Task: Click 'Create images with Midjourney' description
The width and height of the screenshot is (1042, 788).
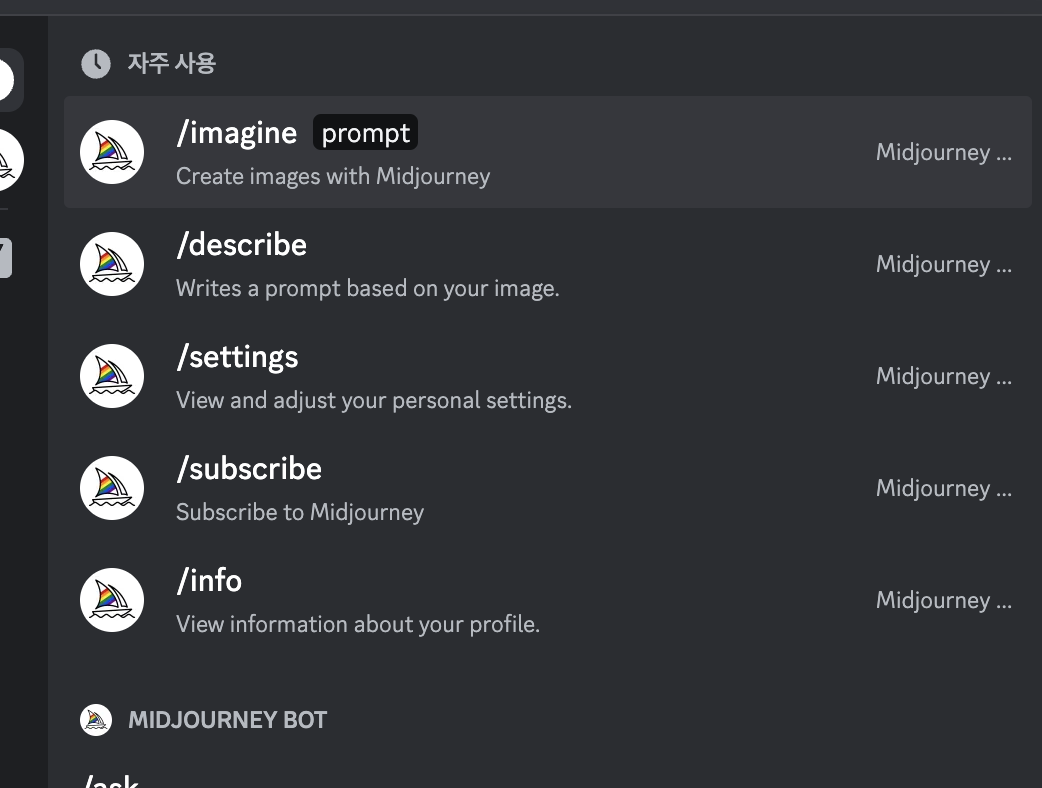Action: coord(333,176)
